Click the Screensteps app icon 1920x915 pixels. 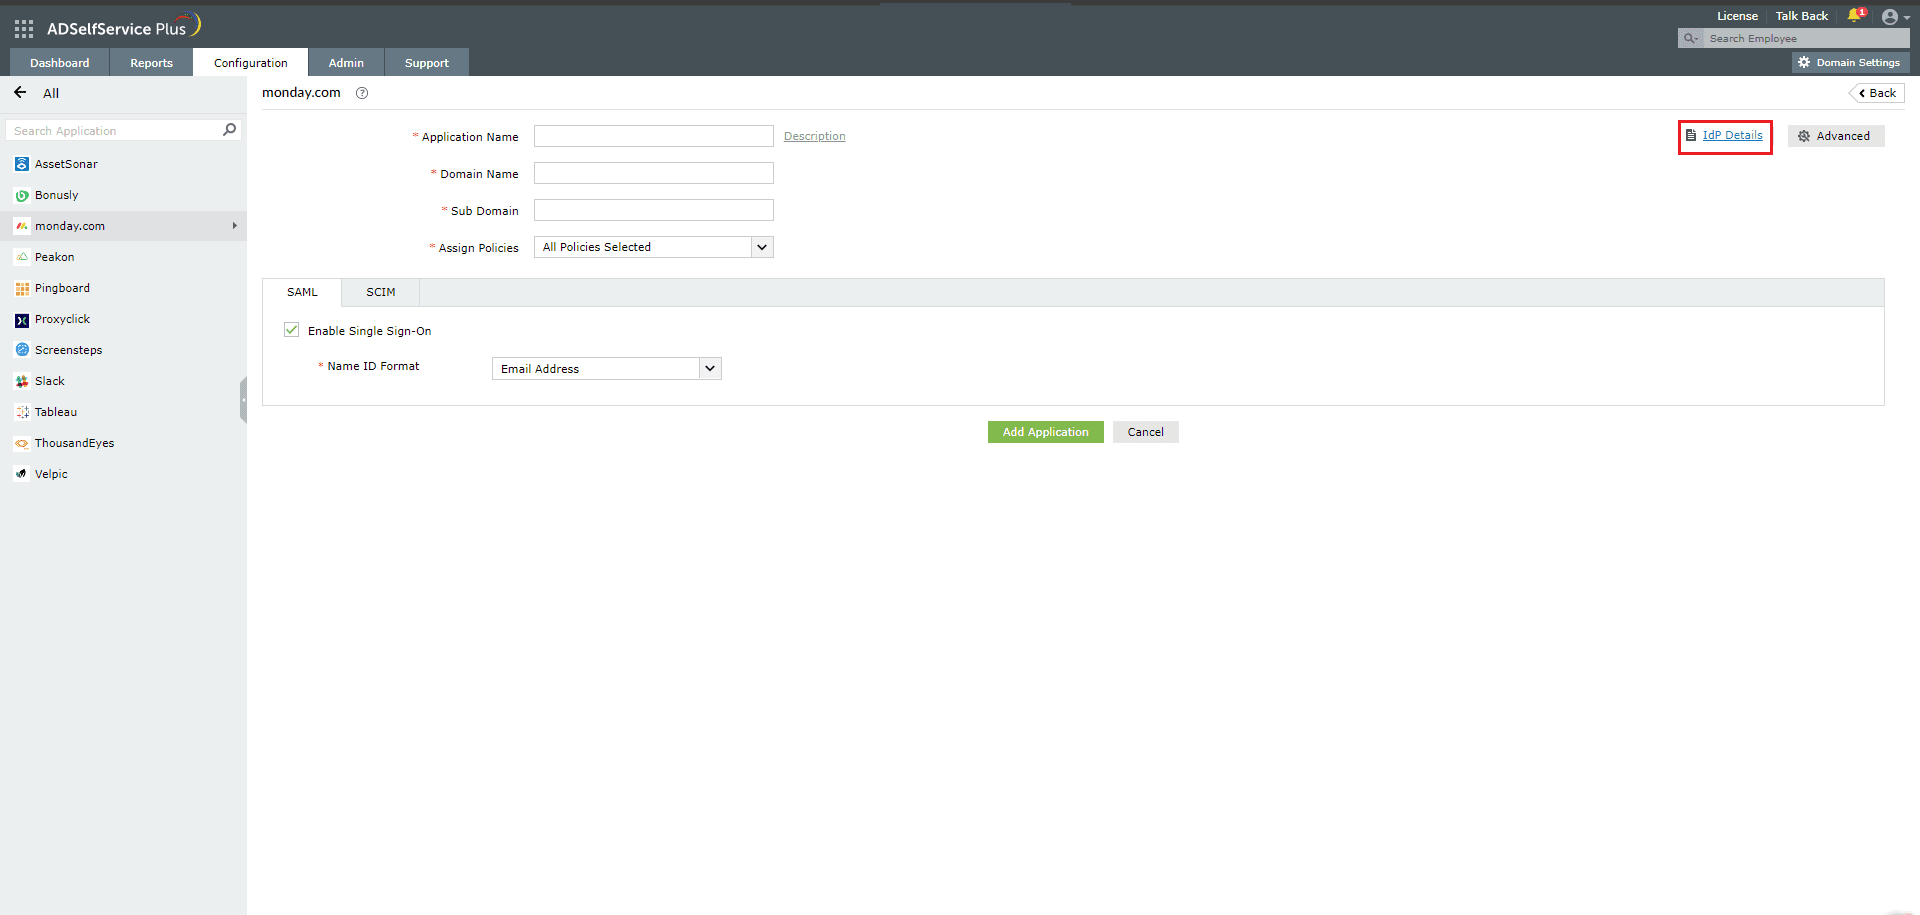click(x=22, y=350)
